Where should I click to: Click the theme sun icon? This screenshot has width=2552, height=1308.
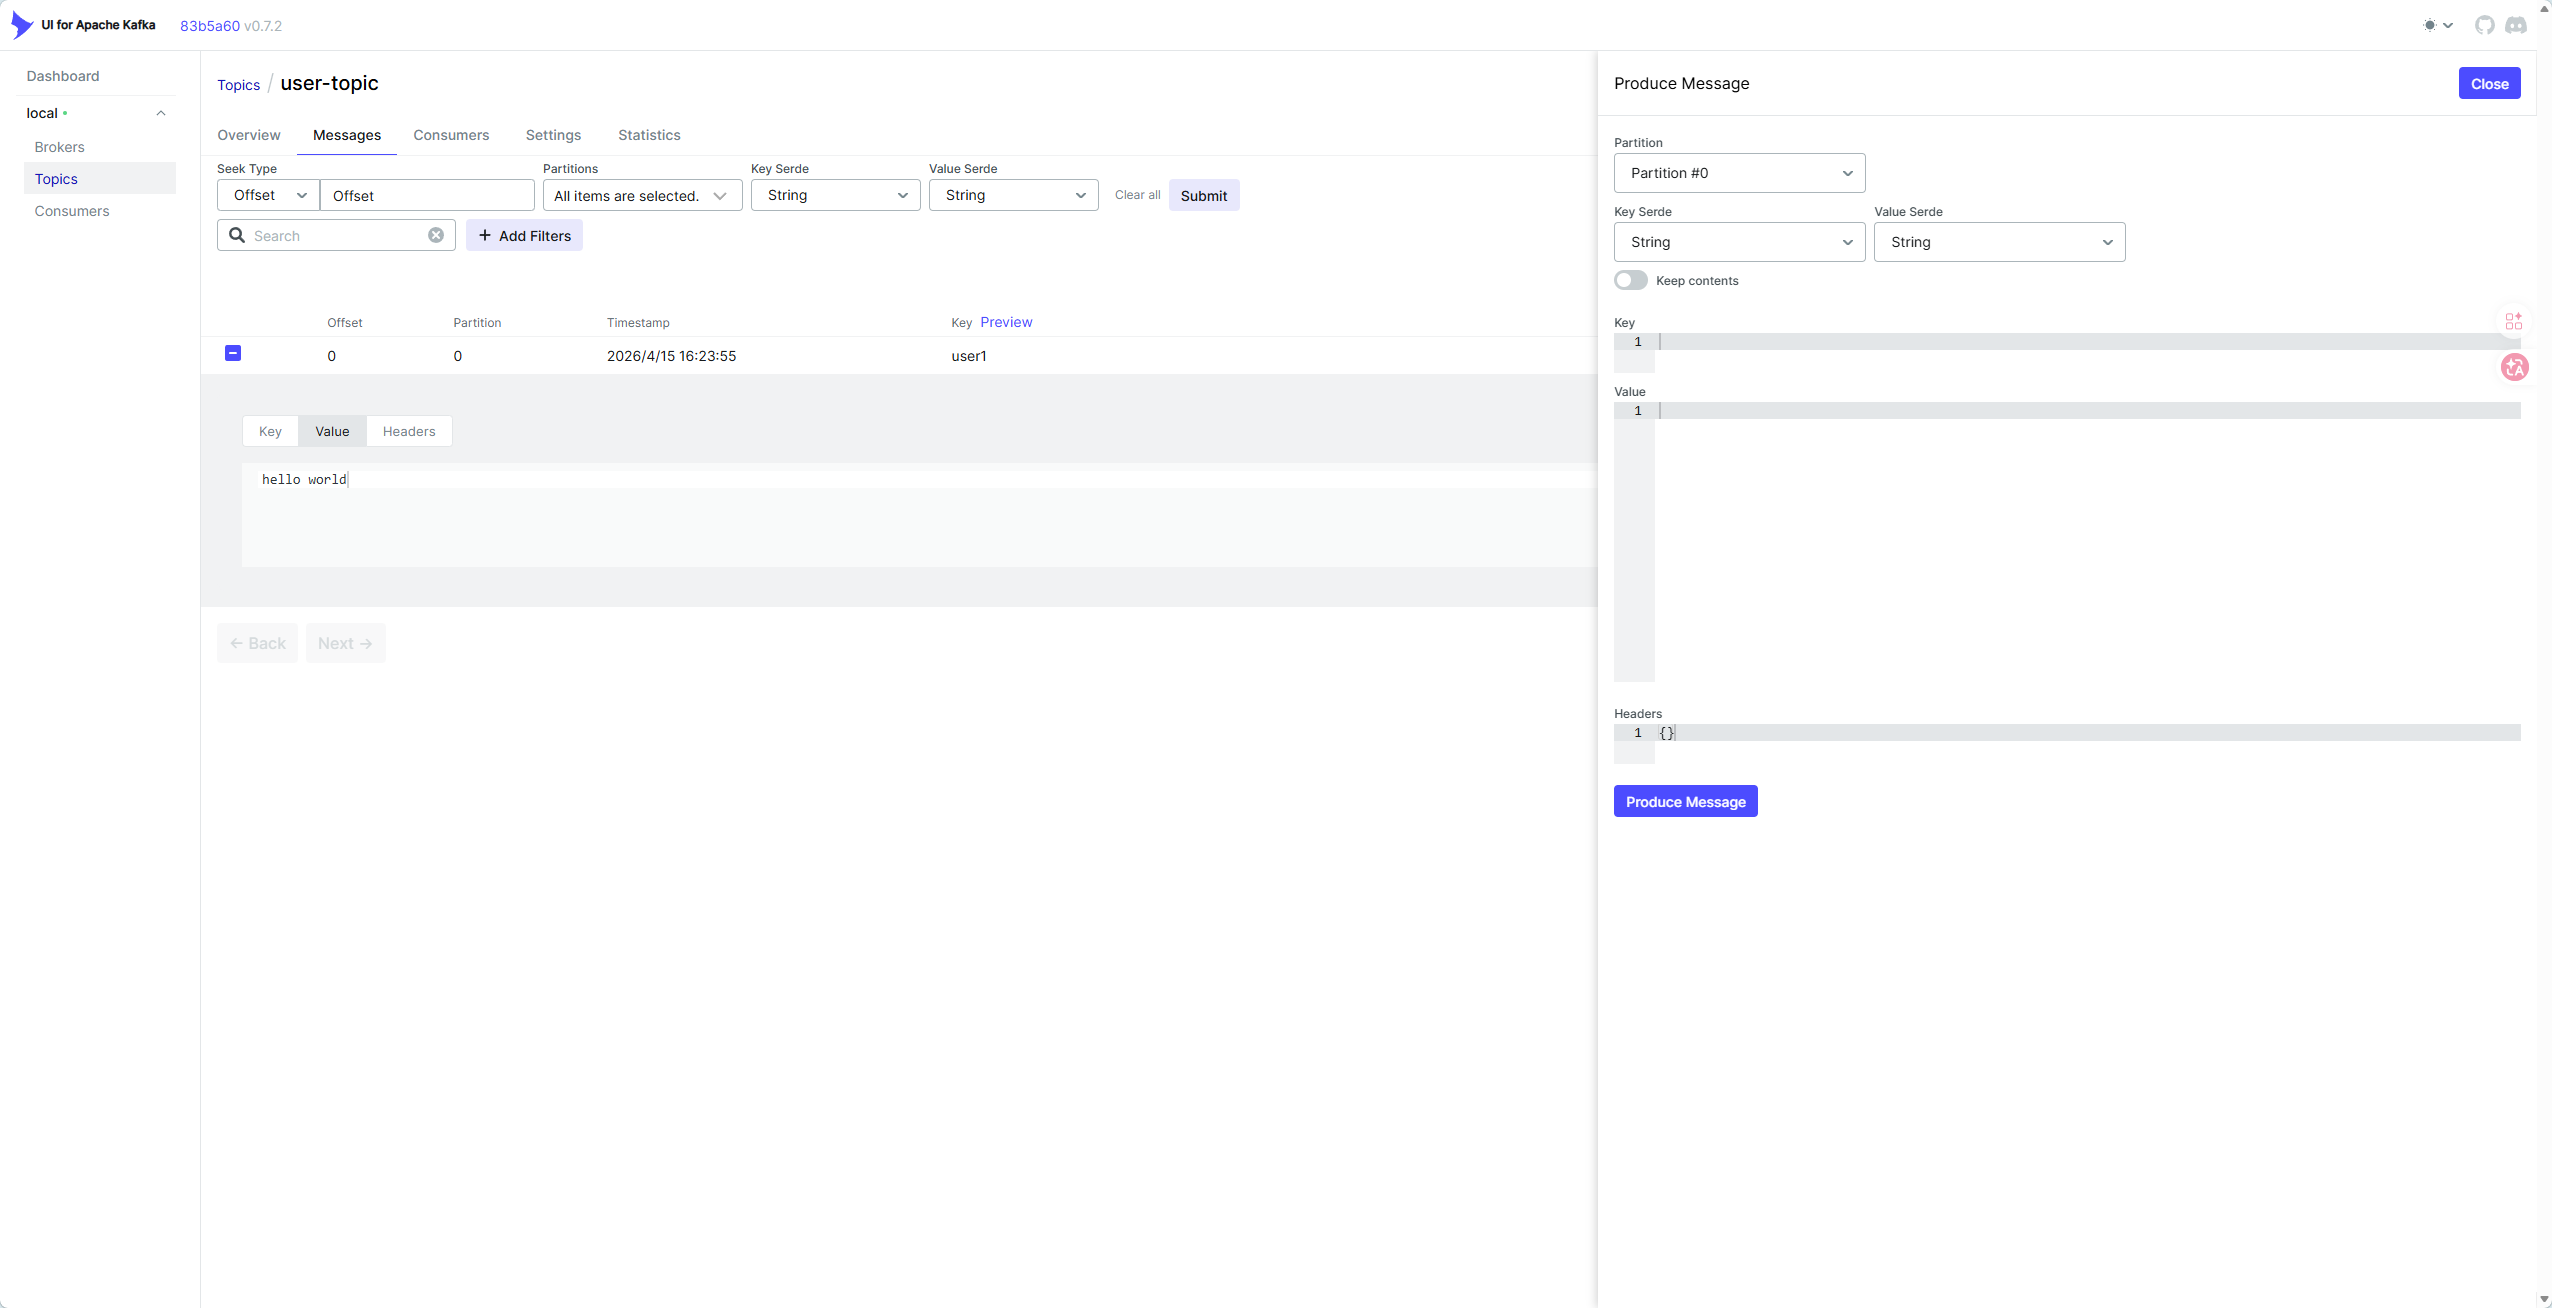[x=2430, y=25]
